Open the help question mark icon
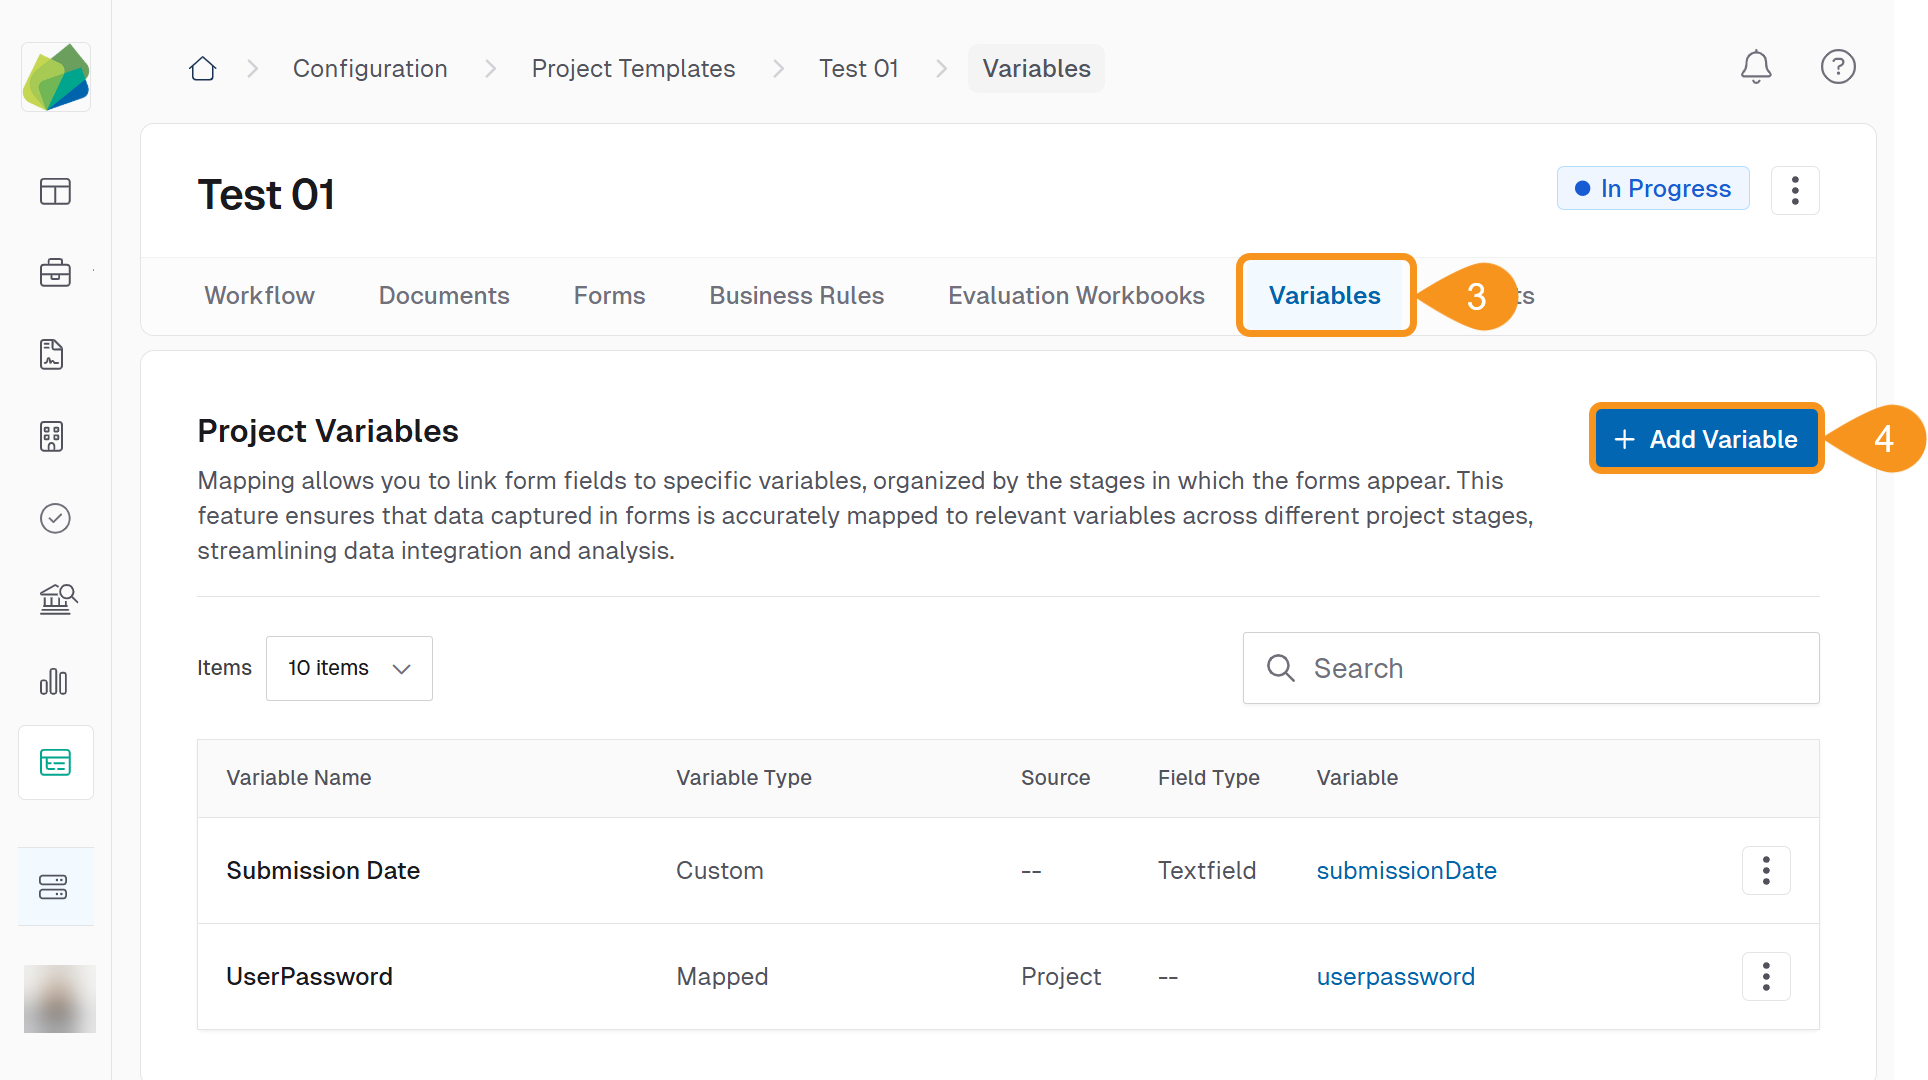The image size is (1928, 1080). [x=1838, y=67]
